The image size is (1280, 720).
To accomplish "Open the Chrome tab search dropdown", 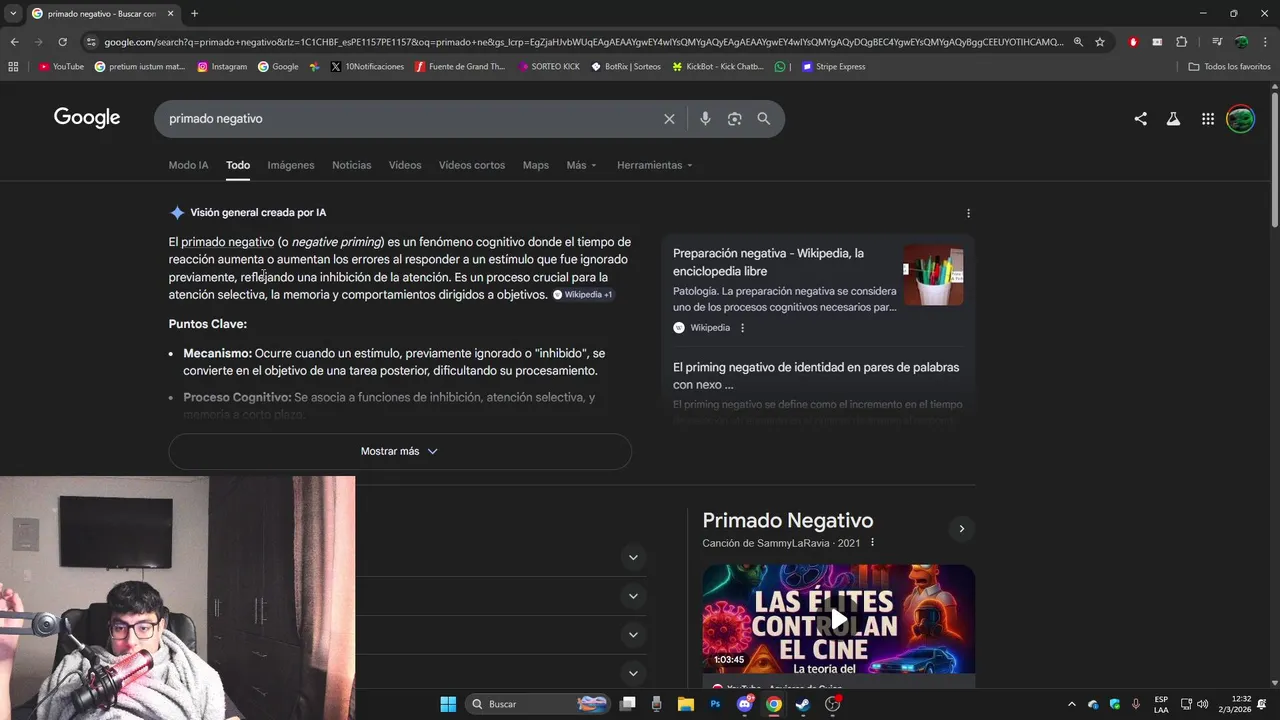I will (13, 14).
